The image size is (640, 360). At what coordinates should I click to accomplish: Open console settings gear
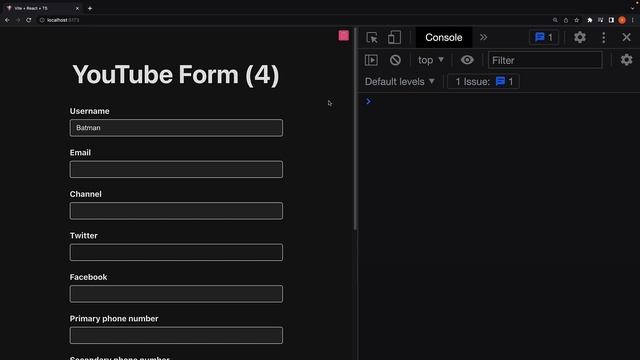pos(627,60)
